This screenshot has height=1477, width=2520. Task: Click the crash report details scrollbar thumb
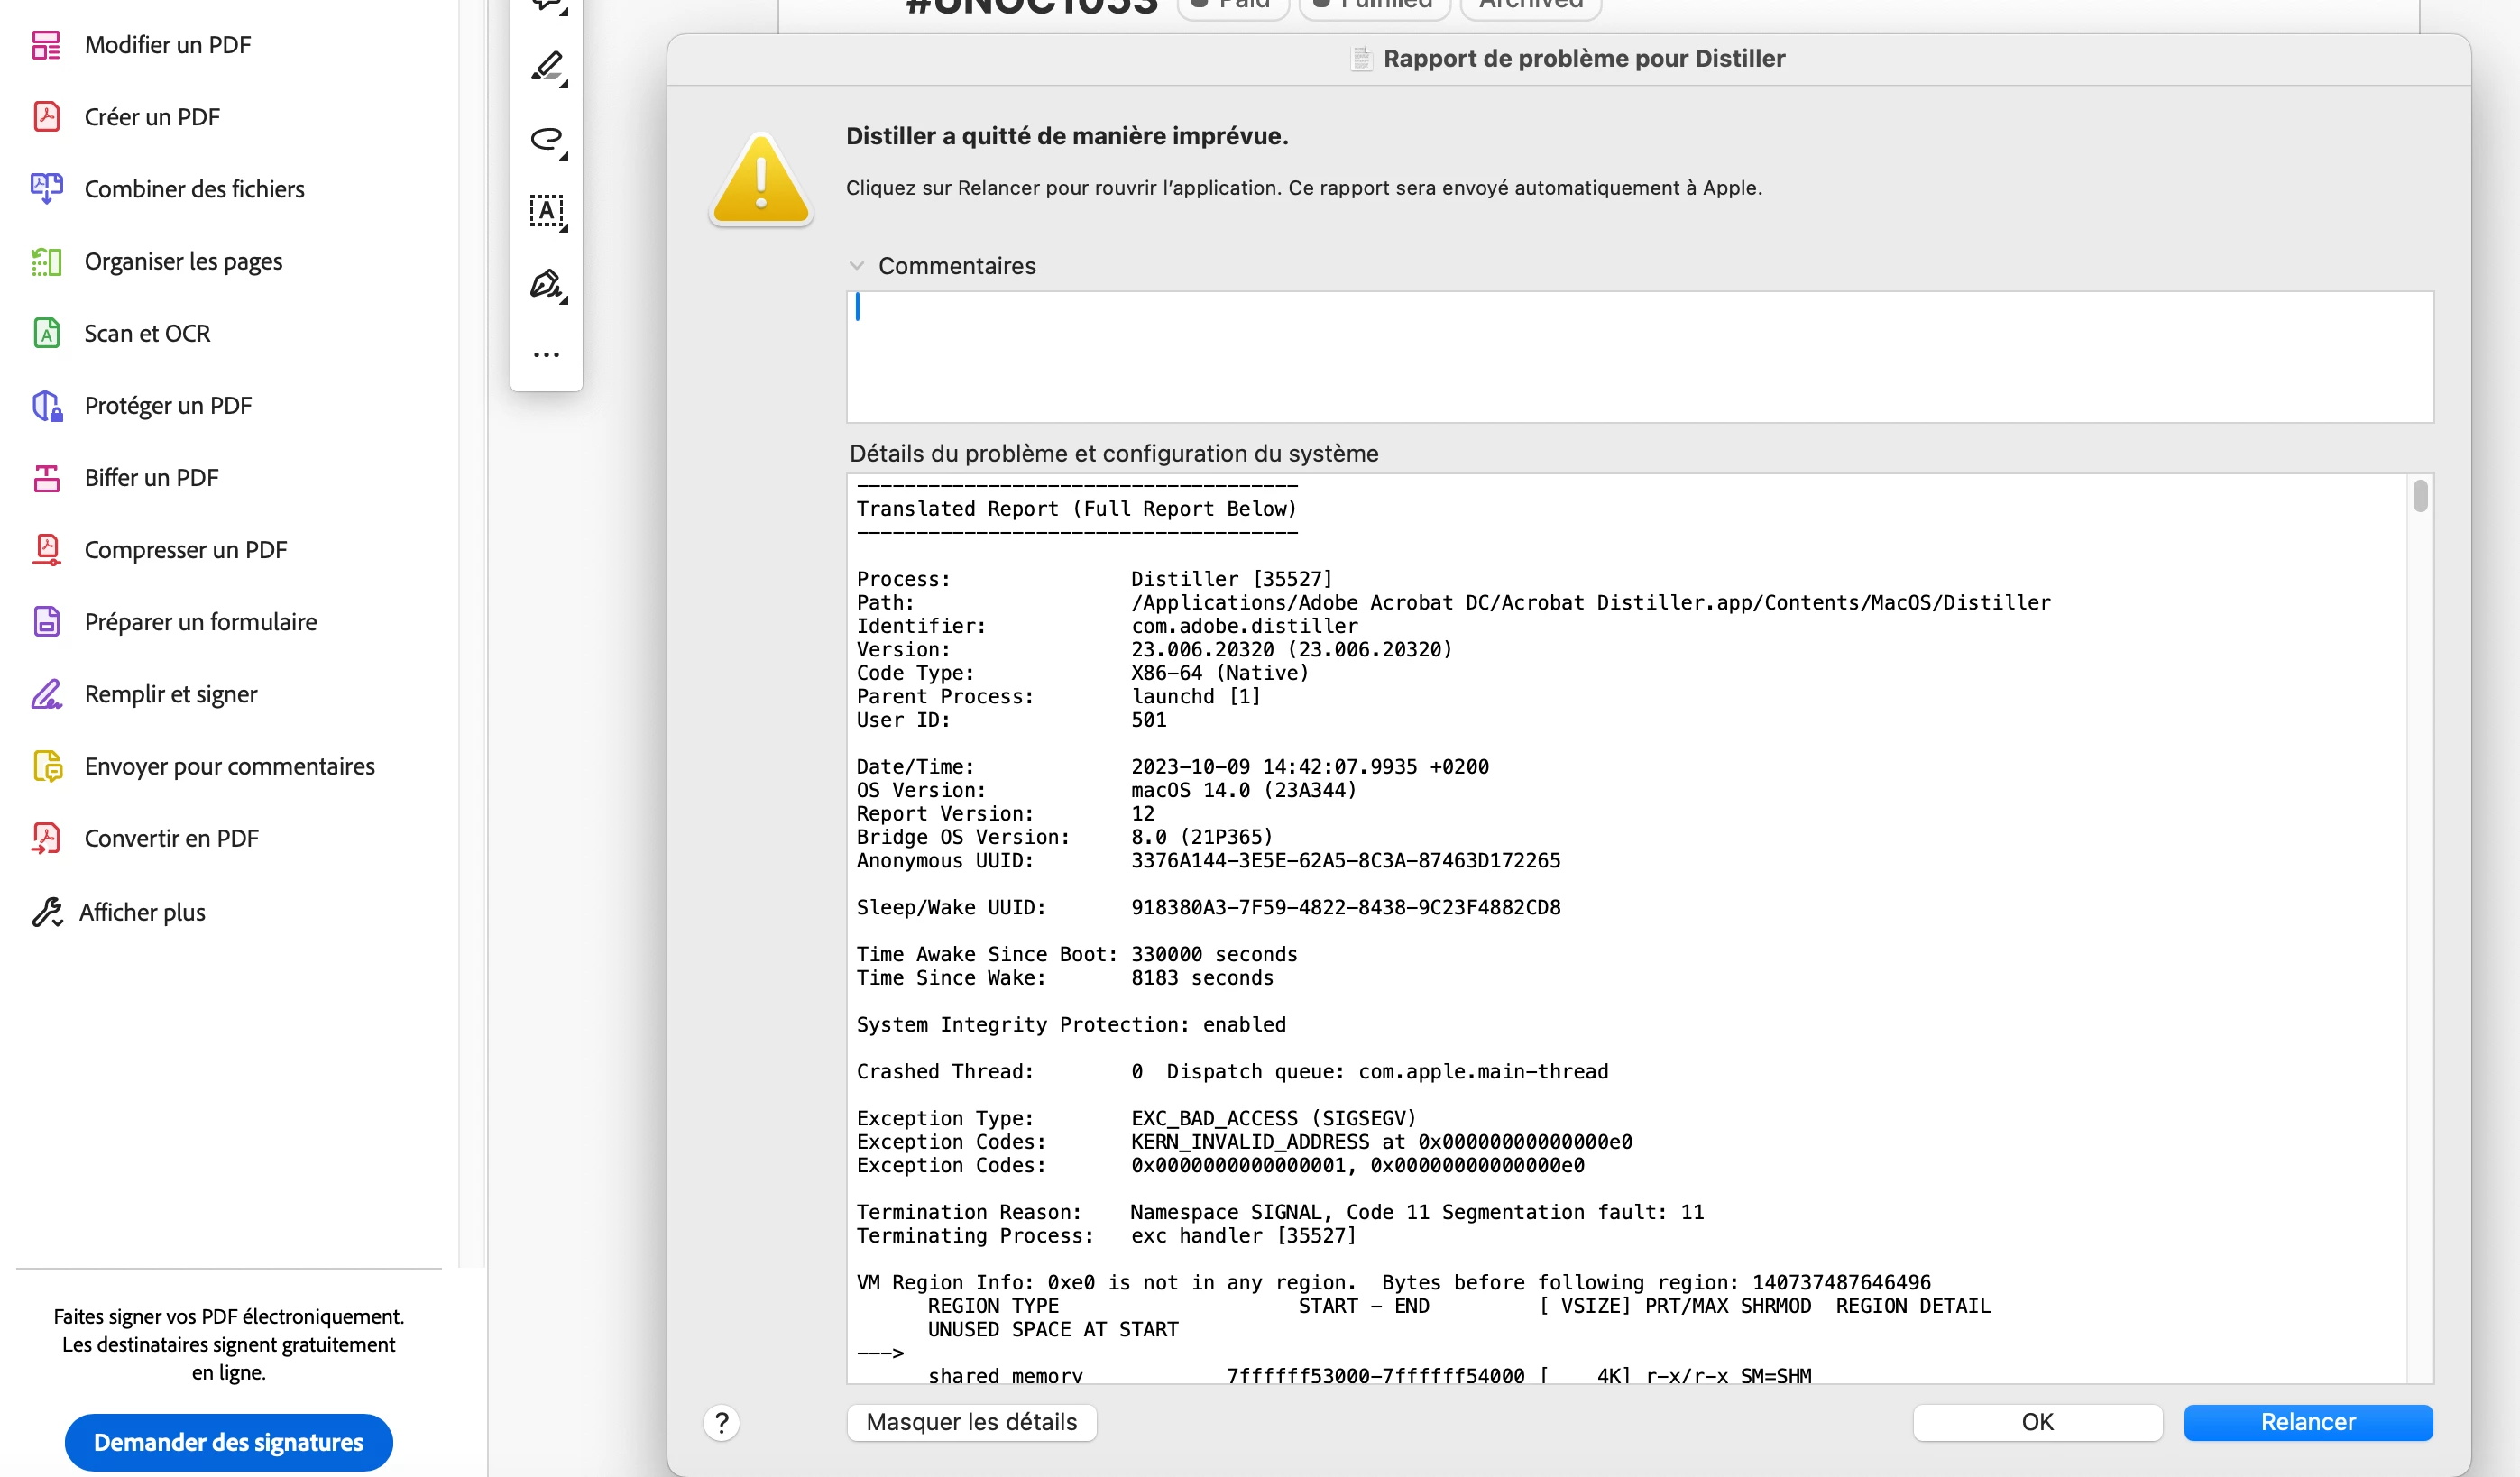tap(2419, 496)
